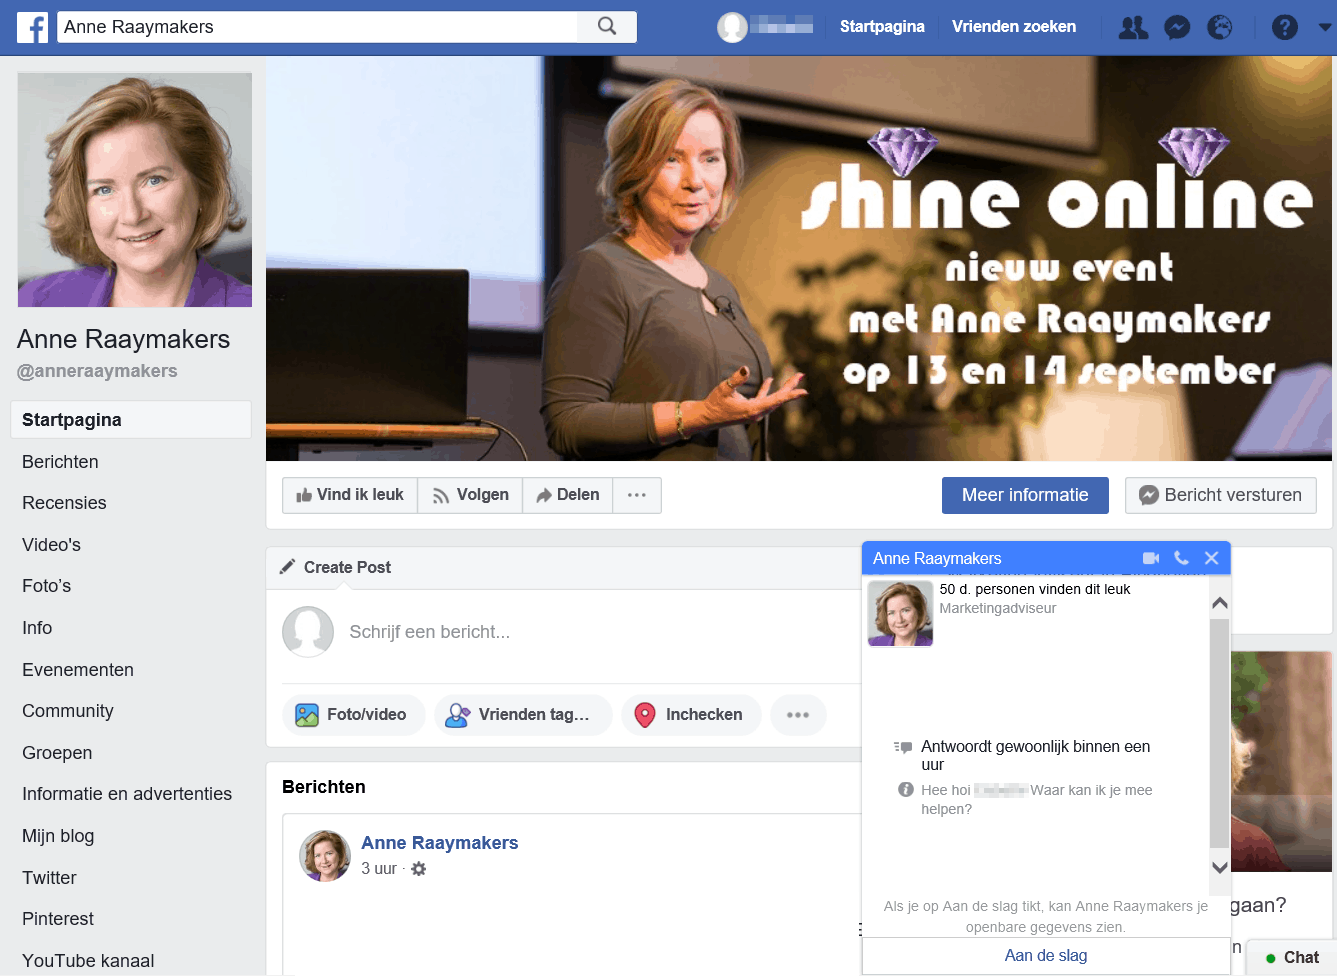Click the post audience gear icon

(419, 869)
